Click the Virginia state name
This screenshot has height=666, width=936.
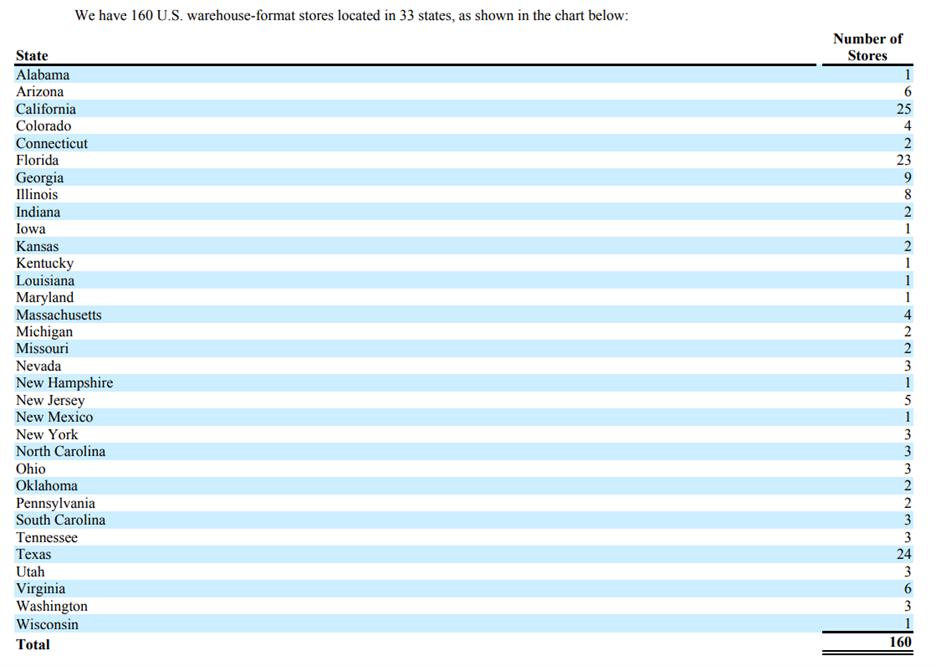41,589
